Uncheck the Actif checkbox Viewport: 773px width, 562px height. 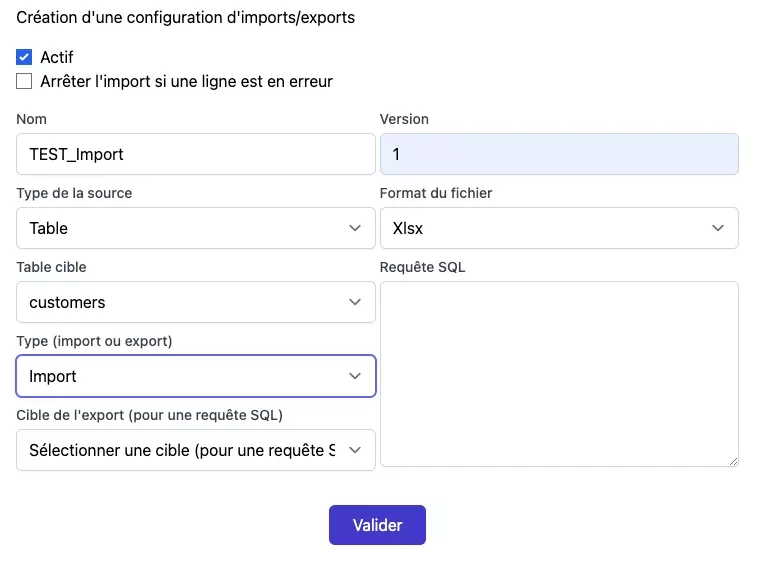[25, 58]
